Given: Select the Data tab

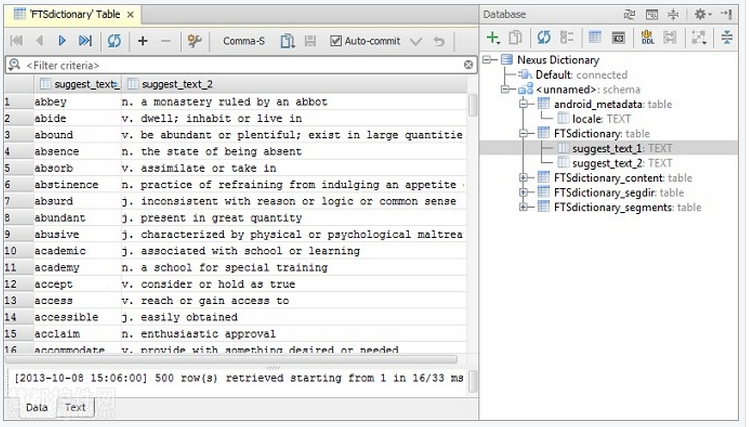Looking at the screenshot, I should point(37,407).
